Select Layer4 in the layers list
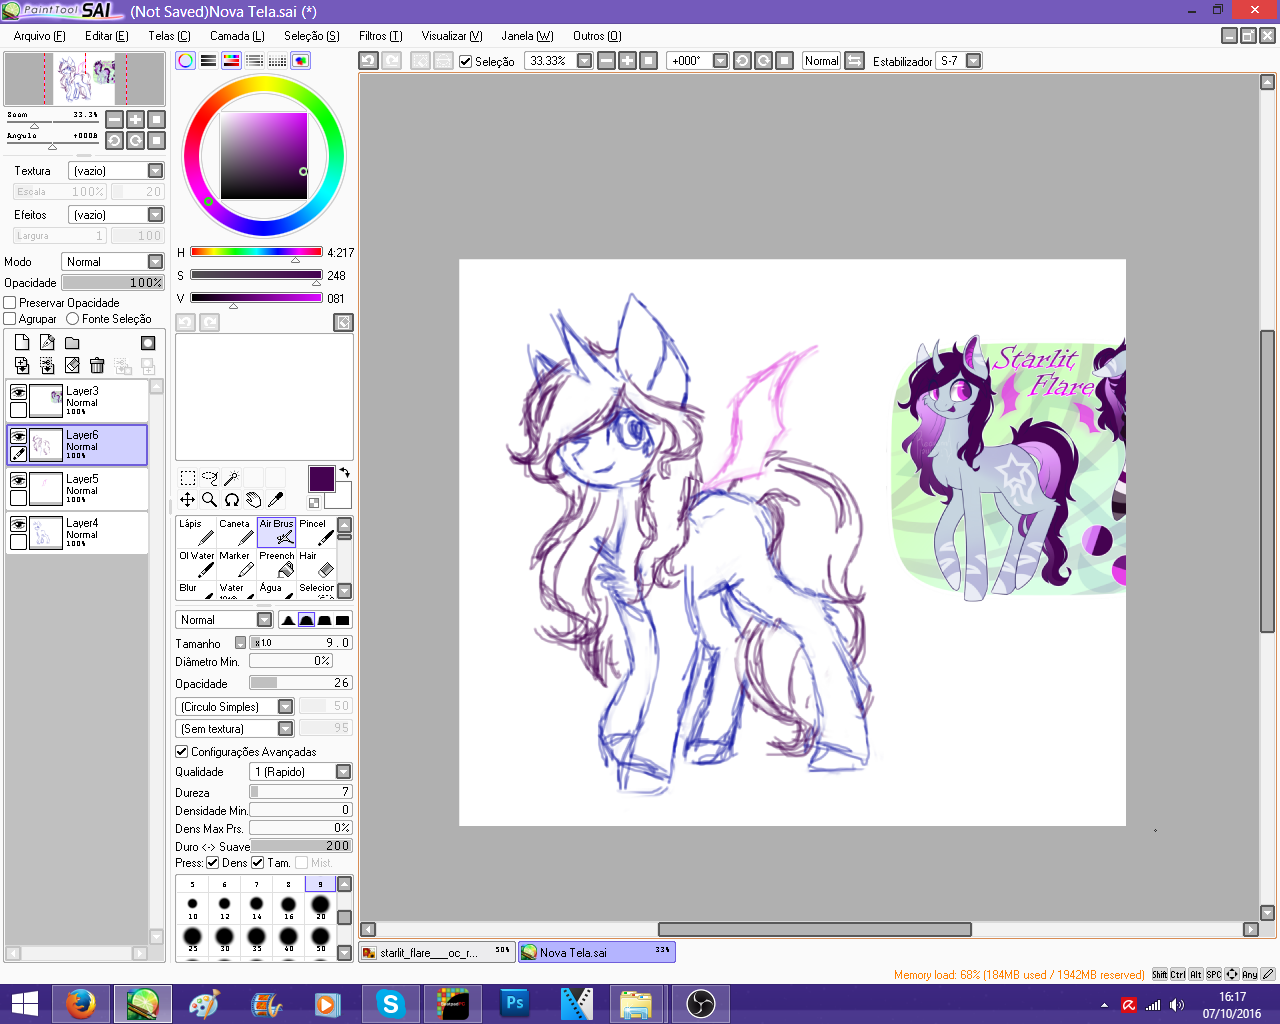 [x=77, y=533]
